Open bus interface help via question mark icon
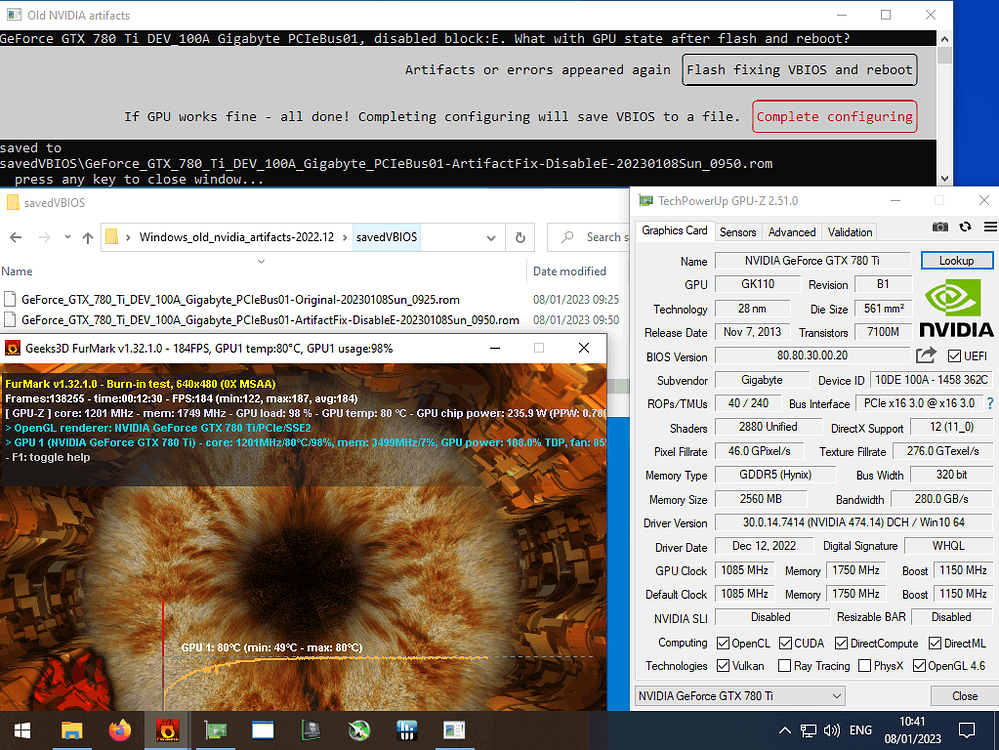Viewport: 999px width, 750px height. pyautogui.click(x=990, y=404)
